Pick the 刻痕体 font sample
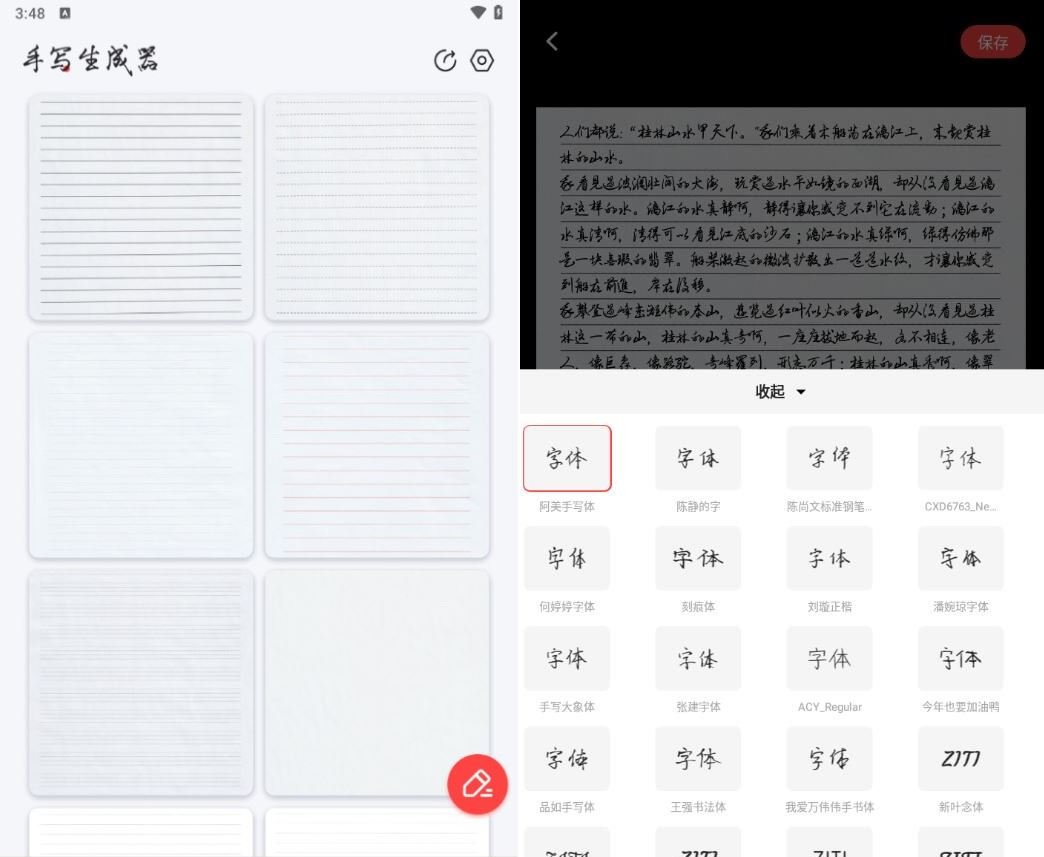1044x857 pixels. [698, 558]
